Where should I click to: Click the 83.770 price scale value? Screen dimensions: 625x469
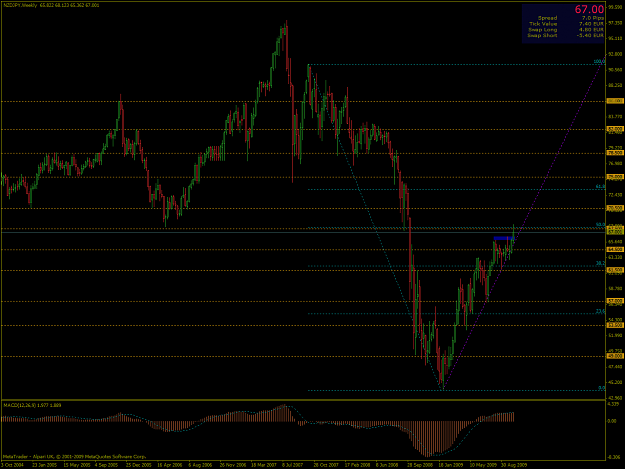(x=615, y=117)
